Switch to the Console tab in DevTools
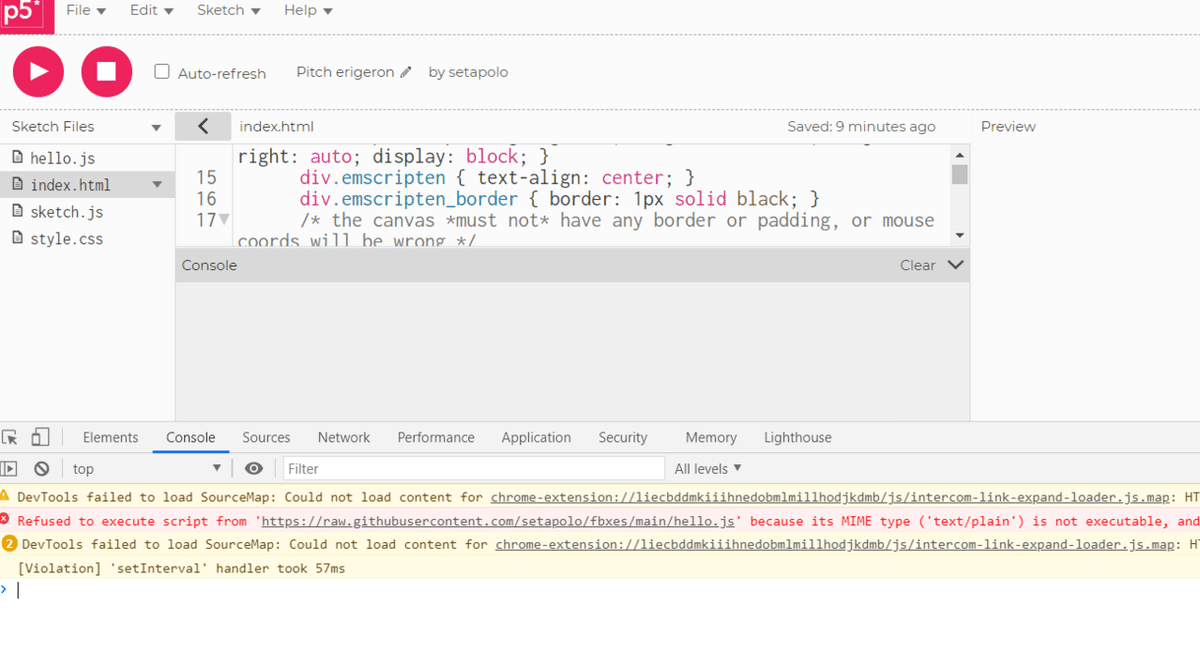 click(190, 437)
